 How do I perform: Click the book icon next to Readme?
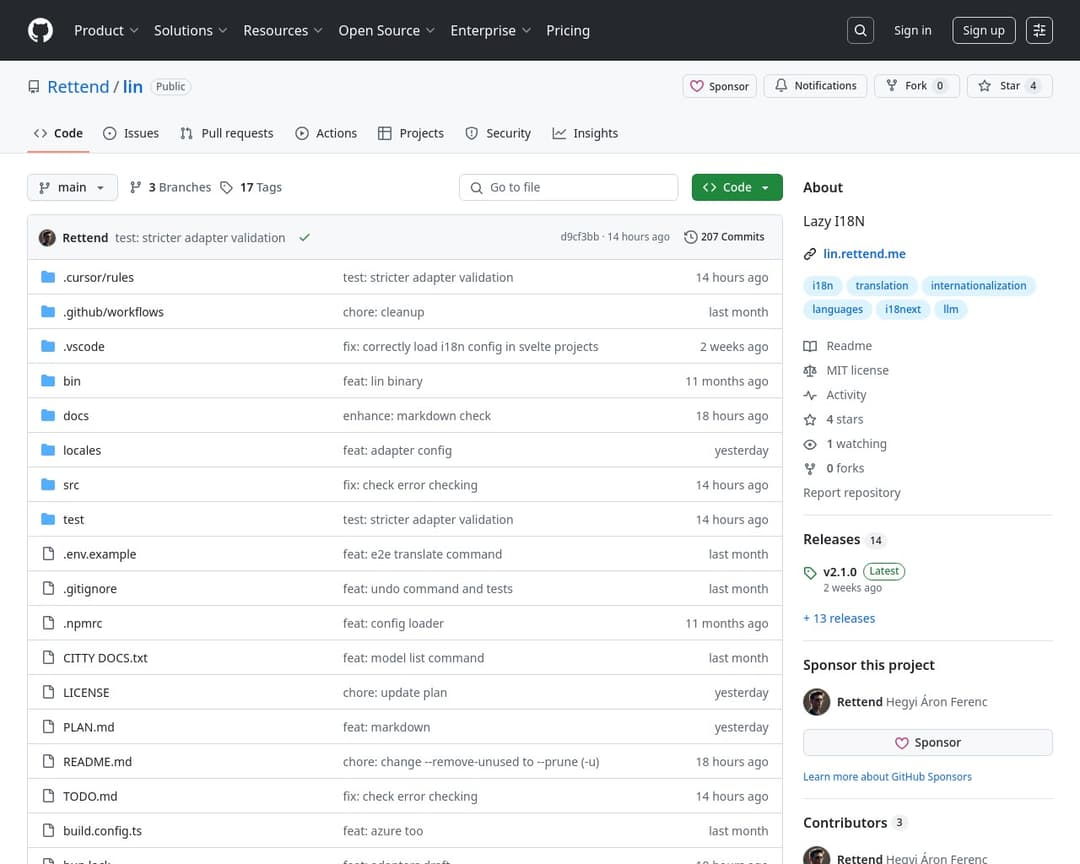[x=810, y=346]
